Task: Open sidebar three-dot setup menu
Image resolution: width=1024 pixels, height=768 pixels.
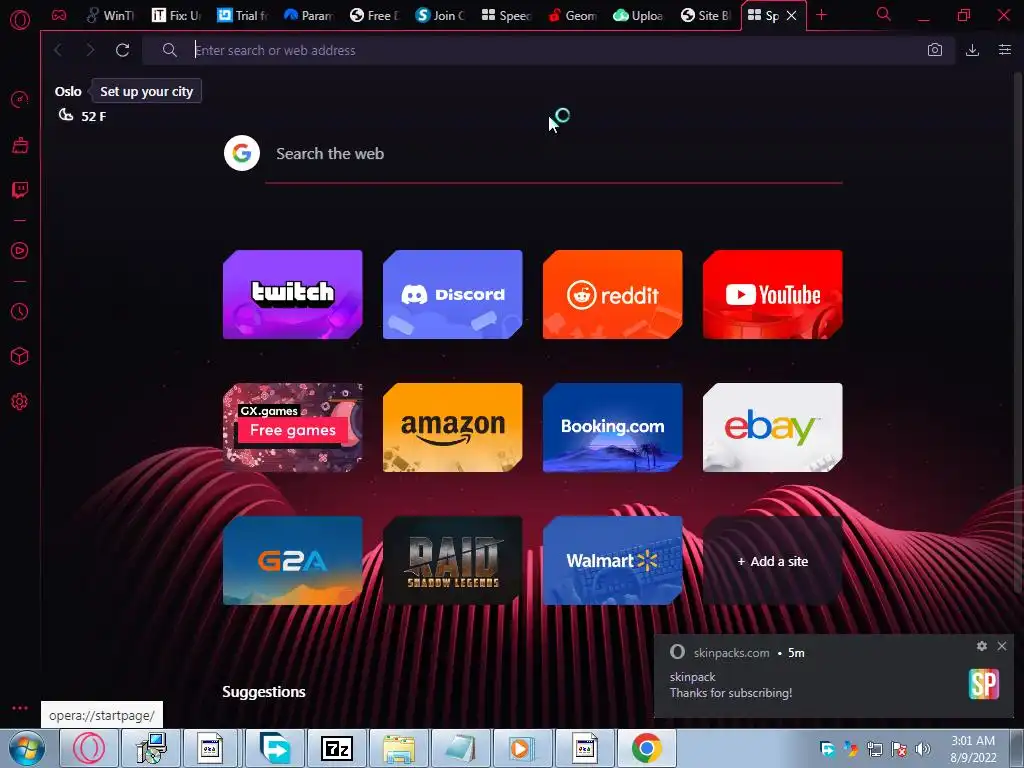Action: point(20,708)
